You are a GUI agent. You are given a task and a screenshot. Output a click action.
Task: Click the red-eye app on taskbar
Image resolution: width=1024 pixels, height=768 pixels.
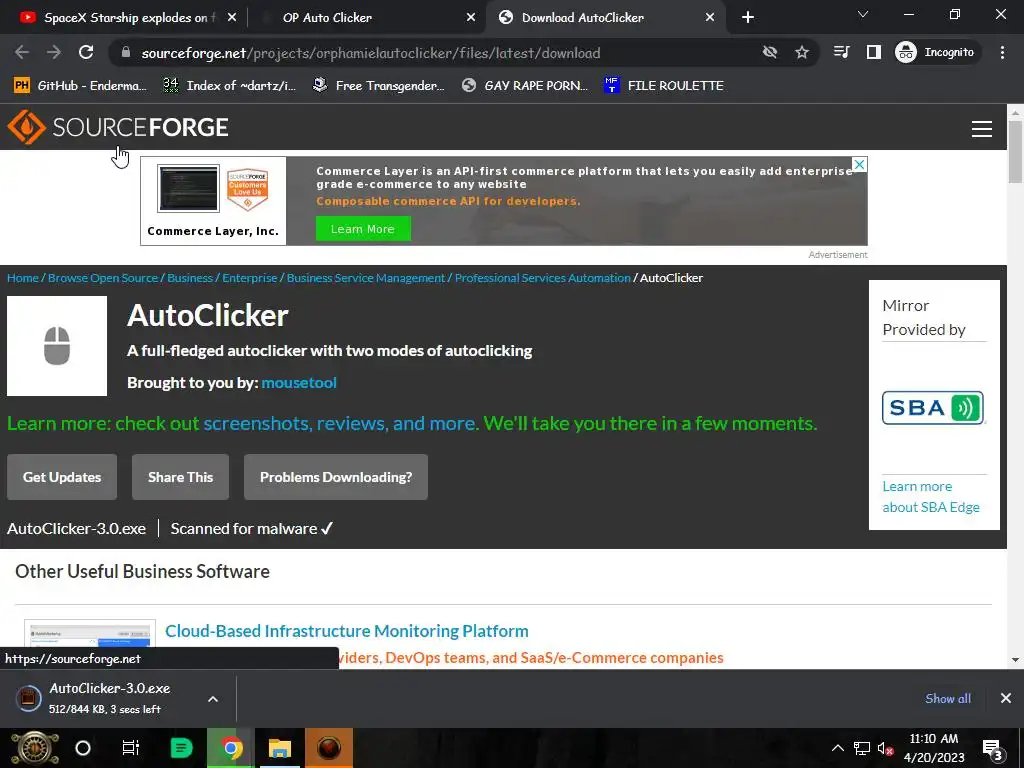[x=329, y=748]
